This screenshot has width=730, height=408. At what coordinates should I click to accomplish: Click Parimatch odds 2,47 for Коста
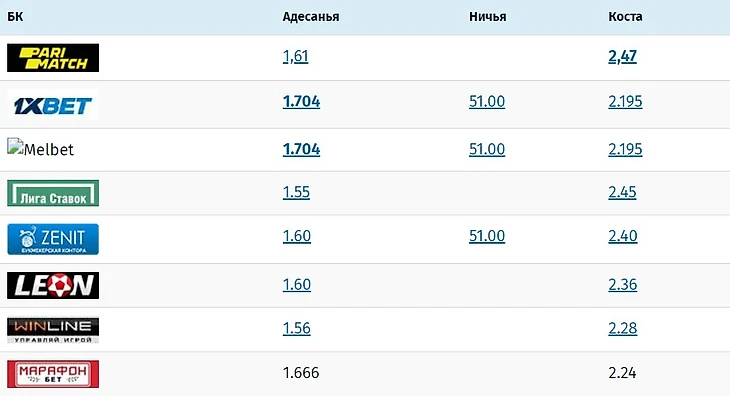point(622,56)
